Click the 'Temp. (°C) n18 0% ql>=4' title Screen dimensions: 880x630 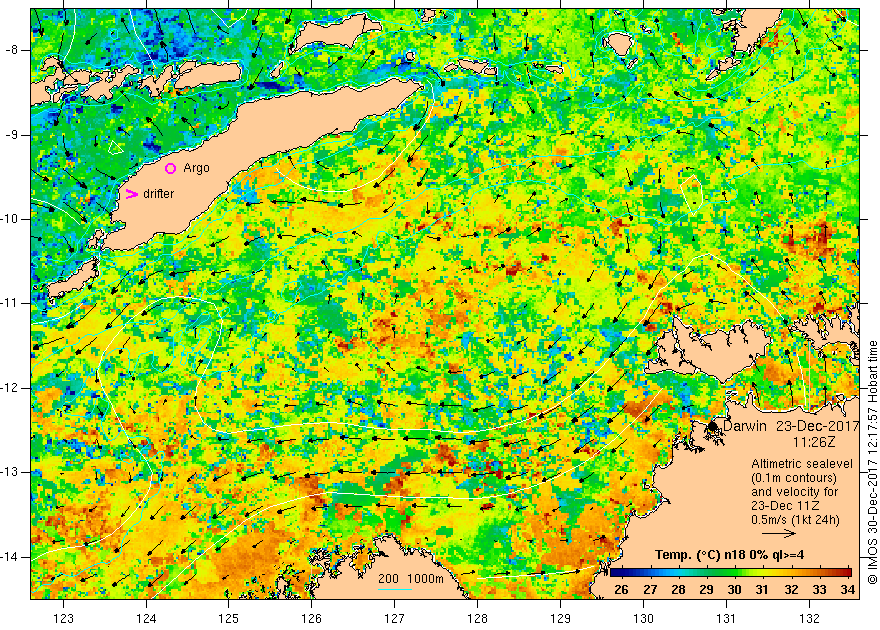click(x=729, y=555)
